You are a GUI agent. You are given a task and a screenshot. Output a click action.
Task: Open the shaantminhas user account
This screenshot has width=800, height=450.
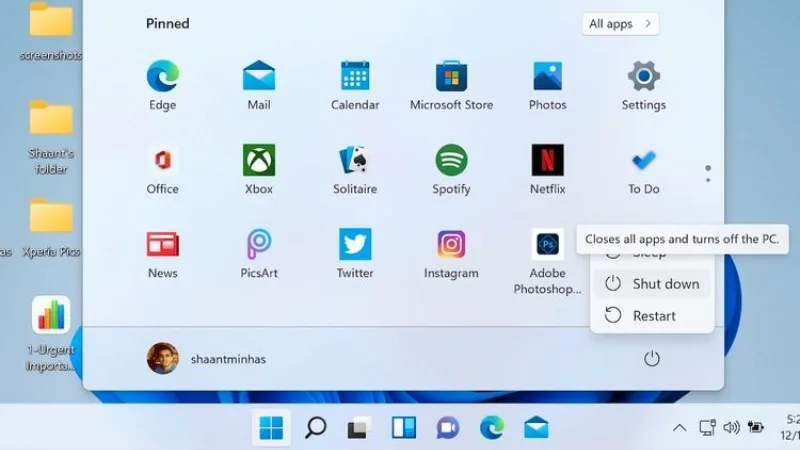click(x=206, y=359)
